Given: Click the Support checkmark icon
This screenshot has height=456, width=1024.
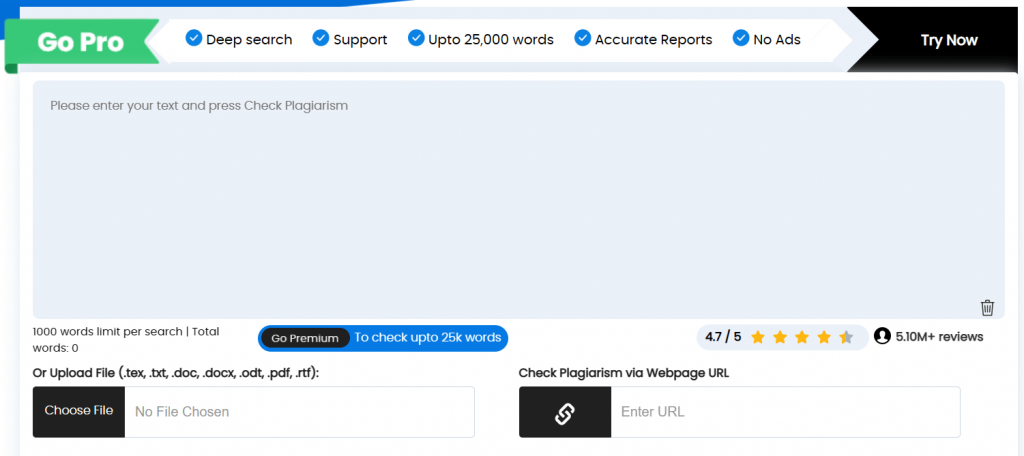Looking at the screenshot, I should click(x=321, y=39).
